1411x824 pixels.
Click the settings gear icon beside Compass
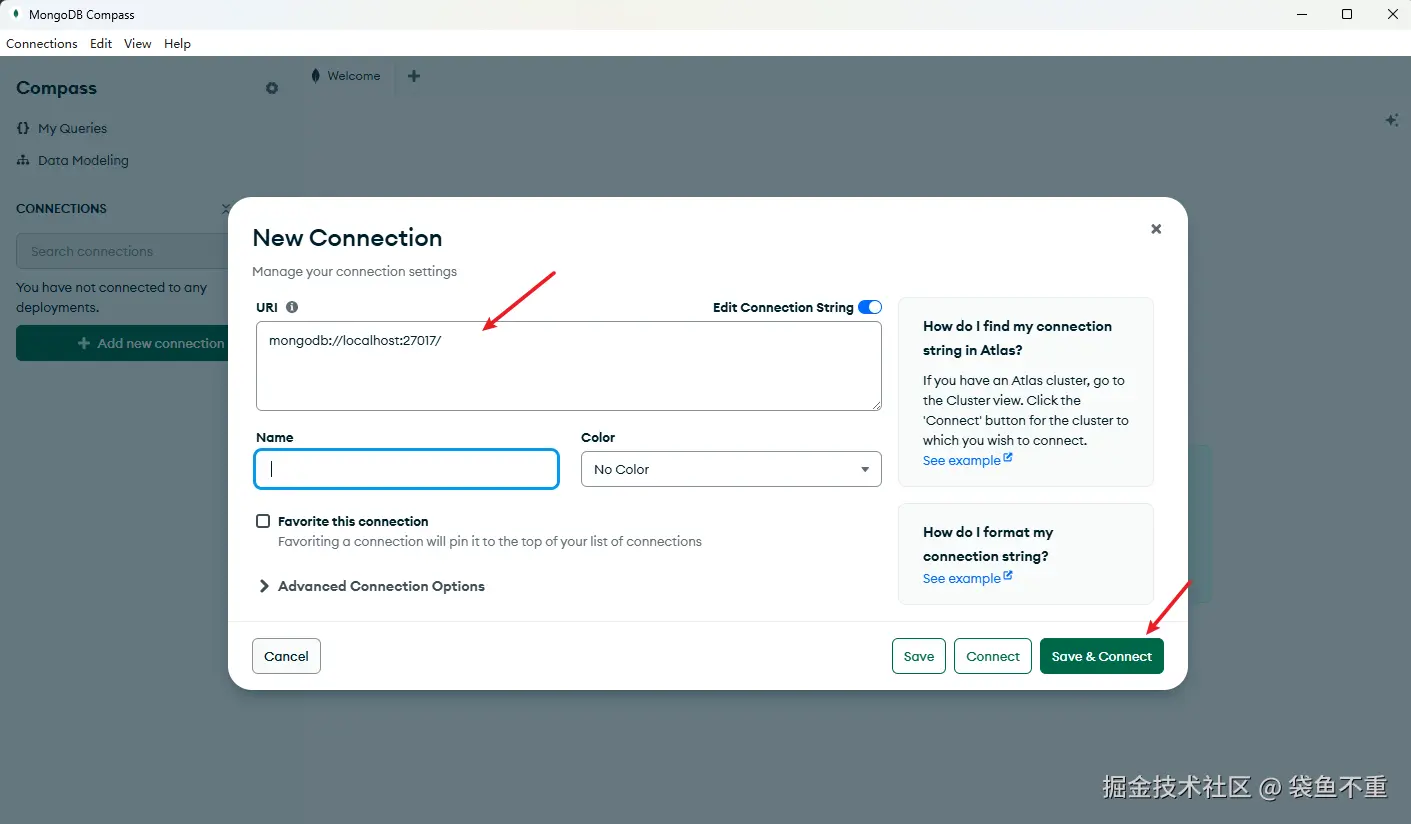point(272,88)
